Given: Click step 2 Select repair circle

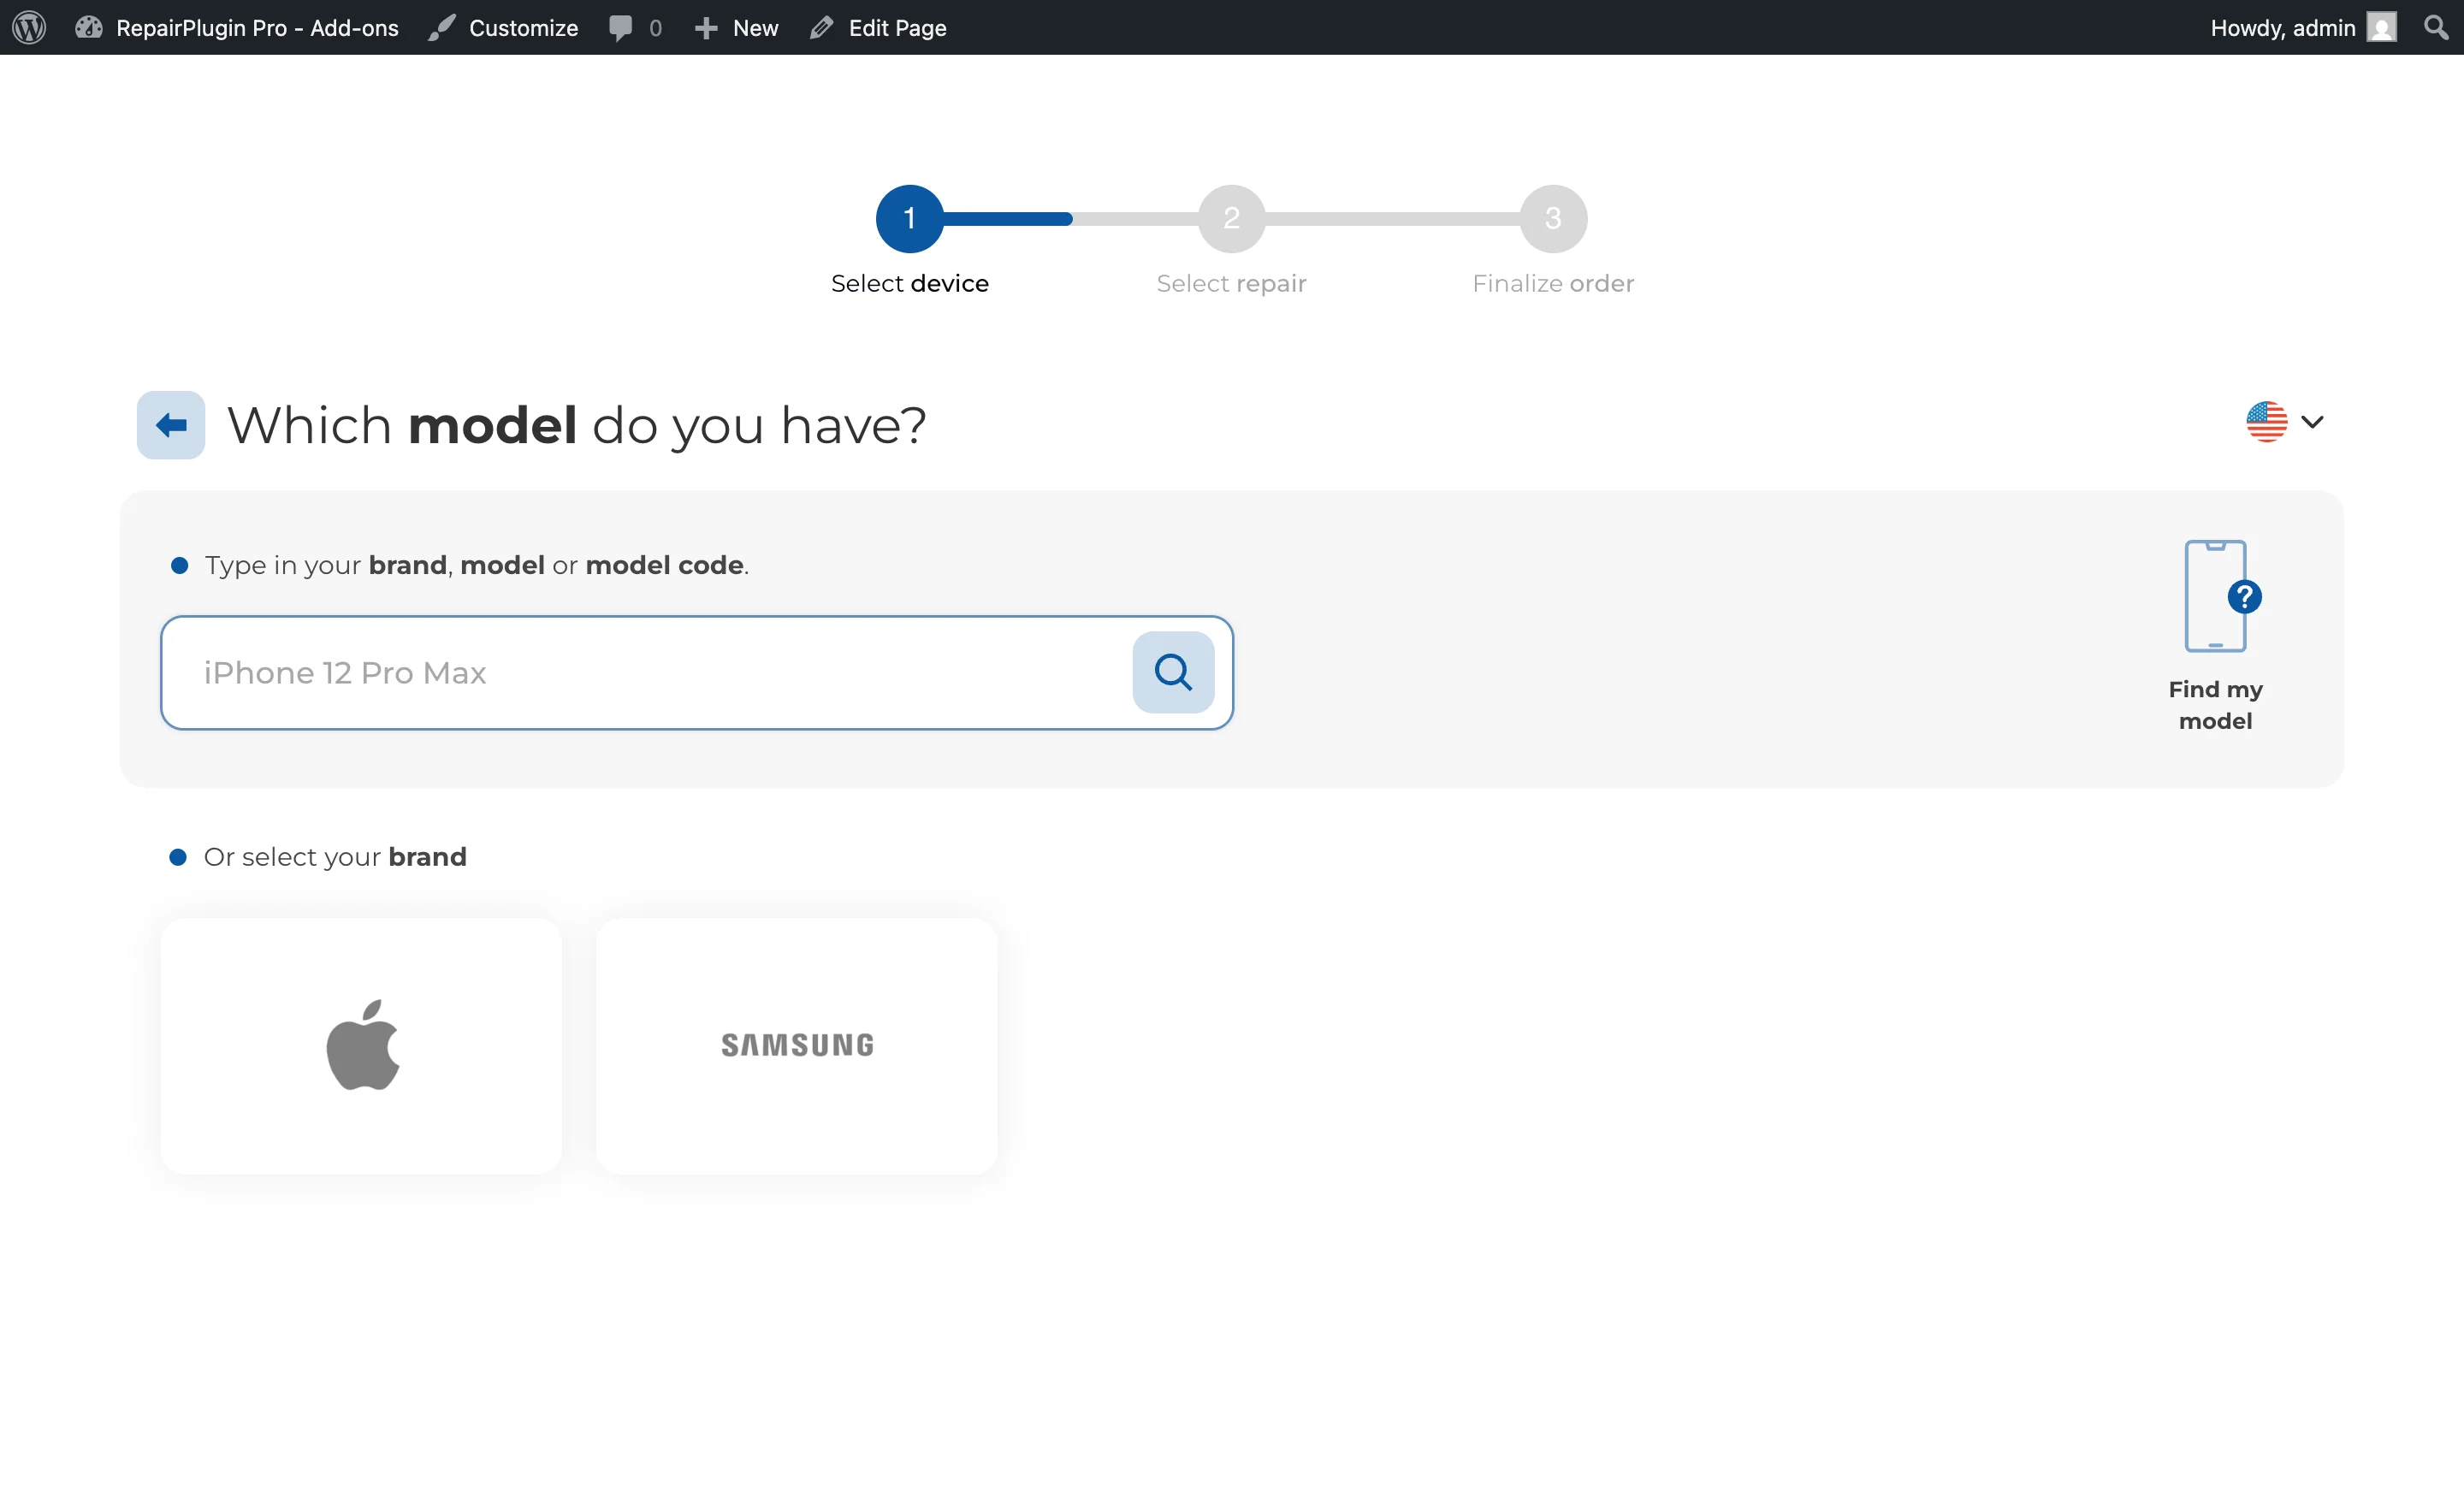Looking at the screenshot, I should pyautogui.click(x=1231, y=218).
